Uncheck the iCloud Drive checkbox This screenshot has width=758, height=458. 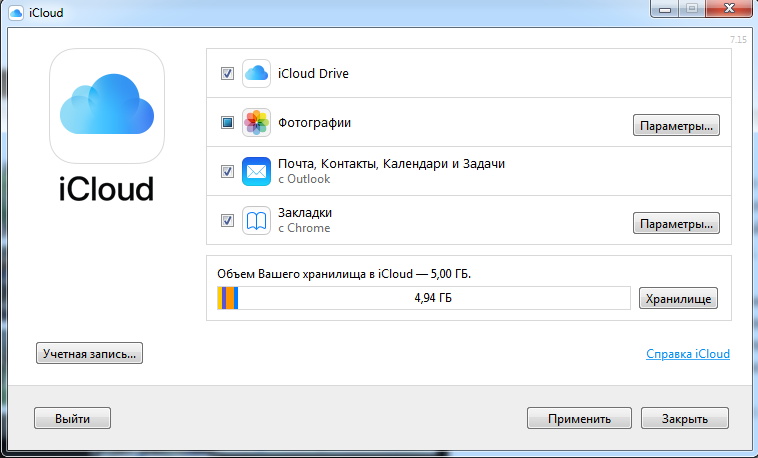[x=227, y=74]
